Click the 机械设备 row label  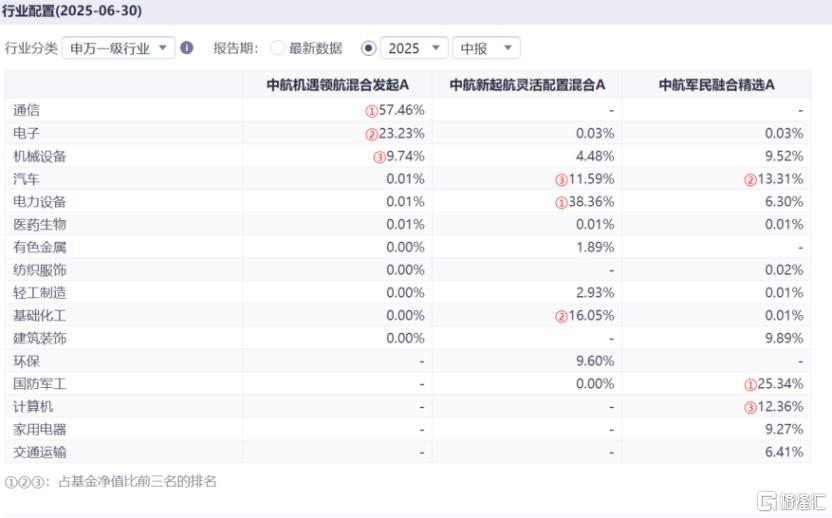(x=39, y=156)
